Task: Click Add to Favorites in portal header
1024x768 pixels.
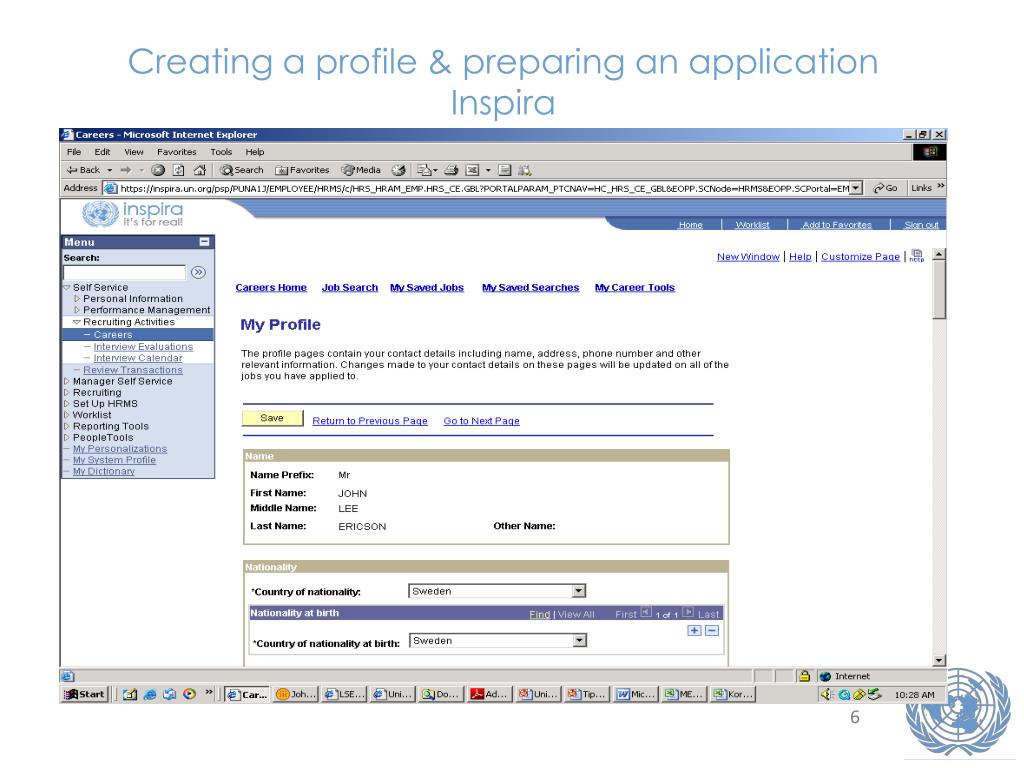Action: (x=837, y=225)
